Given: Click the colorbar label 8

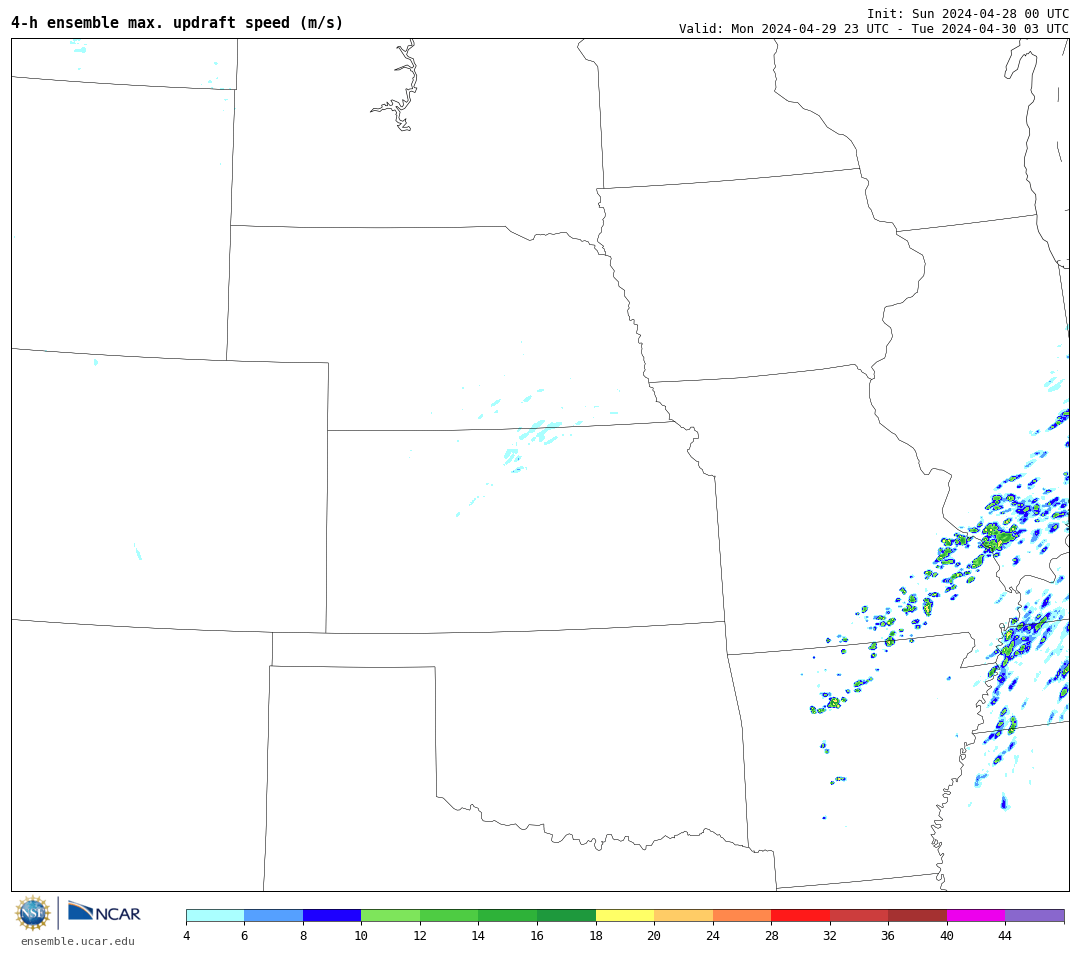Looking at the screenshot, I should pos(303,936).
